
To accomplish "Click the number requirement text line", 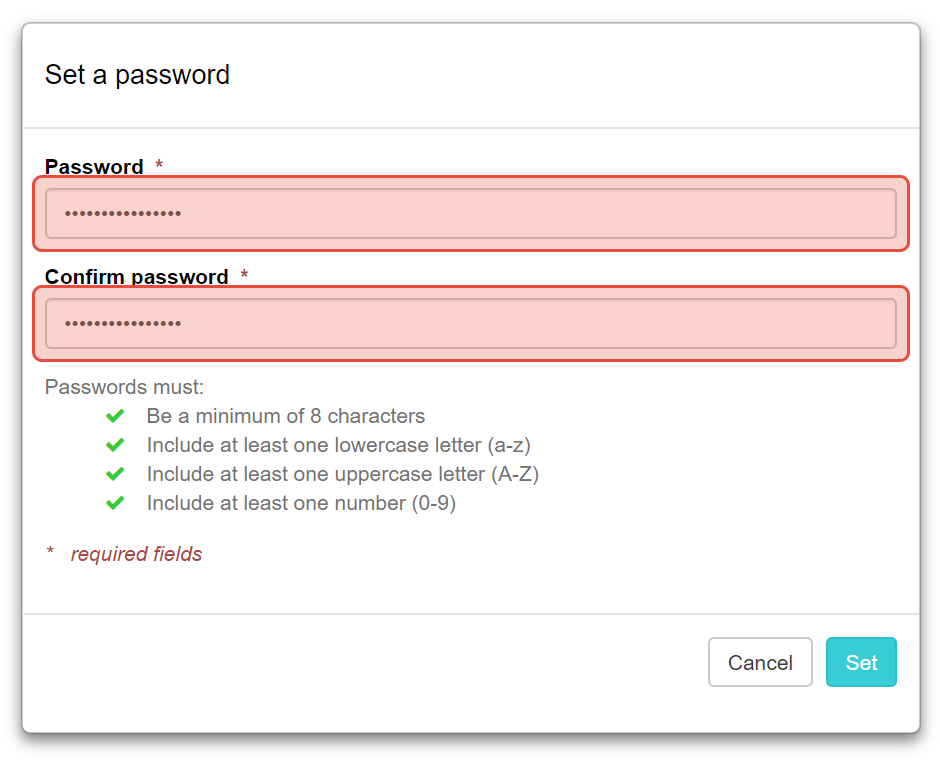I will 302,503.
